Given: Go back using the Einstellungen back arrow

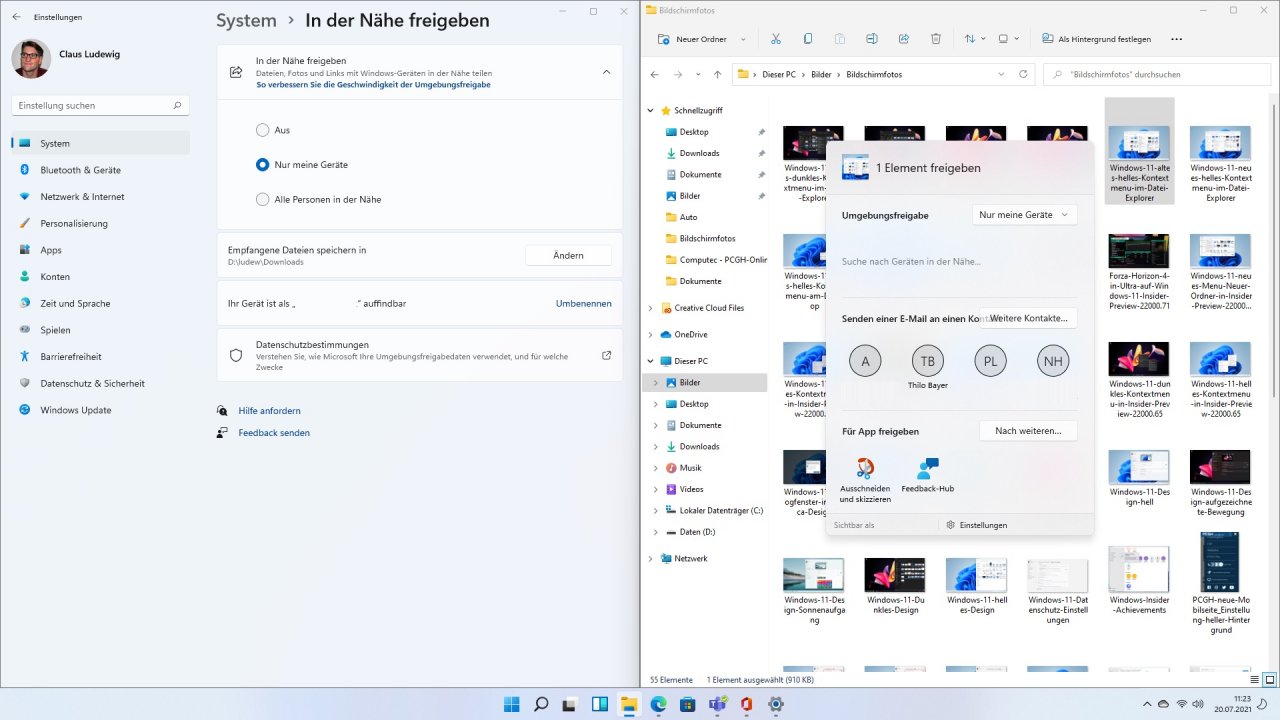Looking at the screenshot, I should point(16,17).
